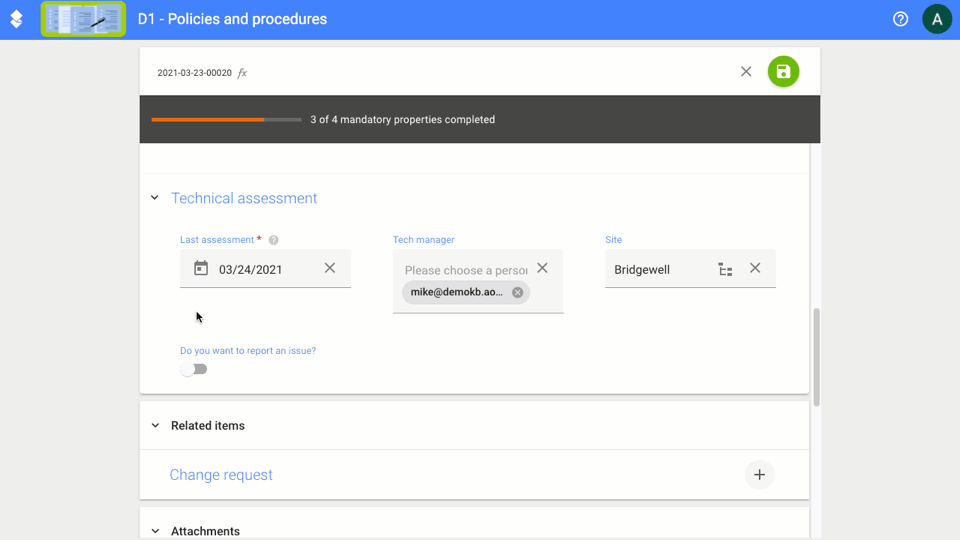
Task: Open the calendar picker for Last assessment
Action: click(201, 268)
